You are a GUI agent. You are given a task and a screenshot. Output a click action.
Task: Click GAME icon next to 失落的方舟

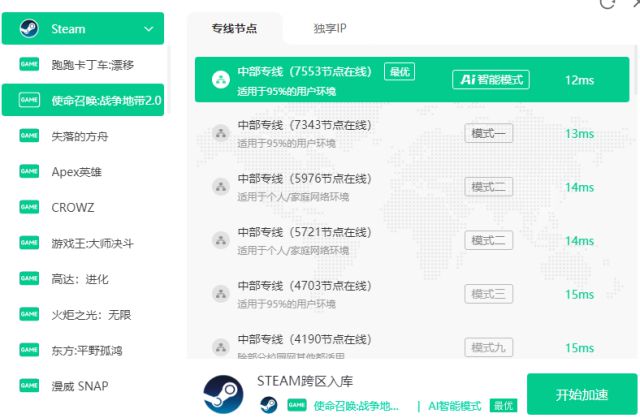click(x=29, y=136)
